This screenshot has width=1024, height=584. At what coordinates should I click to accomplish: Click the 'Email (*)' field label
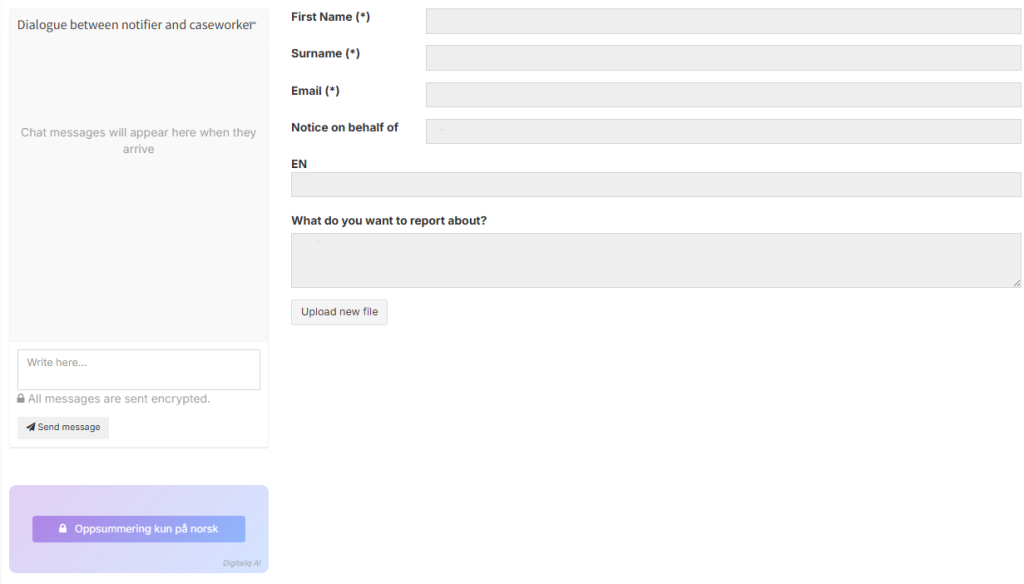click(315, 91)
